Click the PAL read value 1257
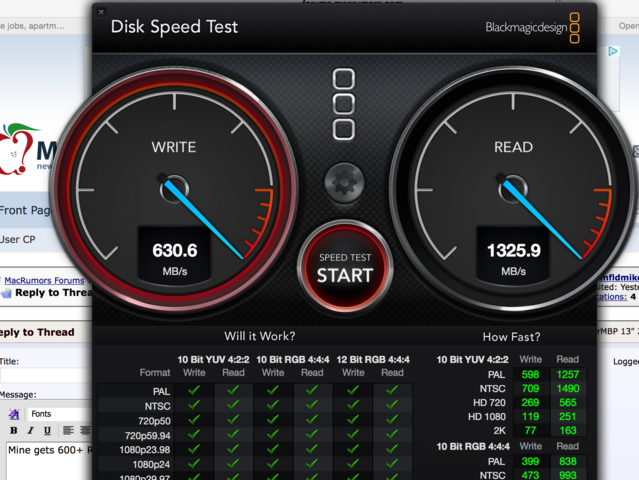Screen dimensions: 639x480 click(568, 374)
